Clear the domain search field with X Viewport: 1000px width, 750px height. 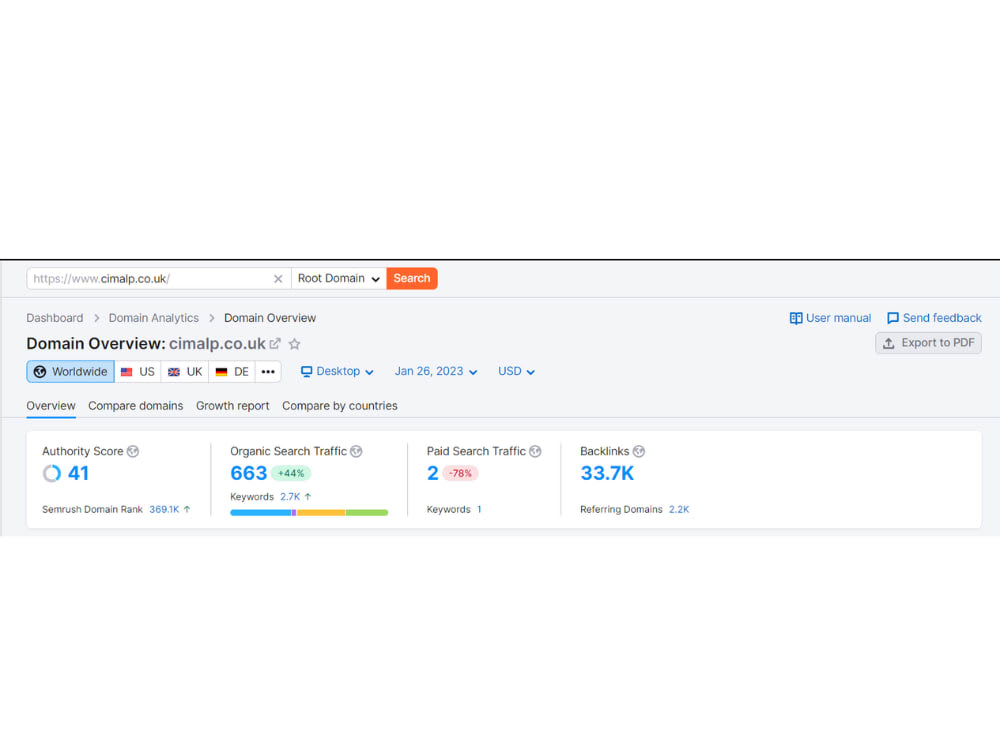[x=278, y=279]
